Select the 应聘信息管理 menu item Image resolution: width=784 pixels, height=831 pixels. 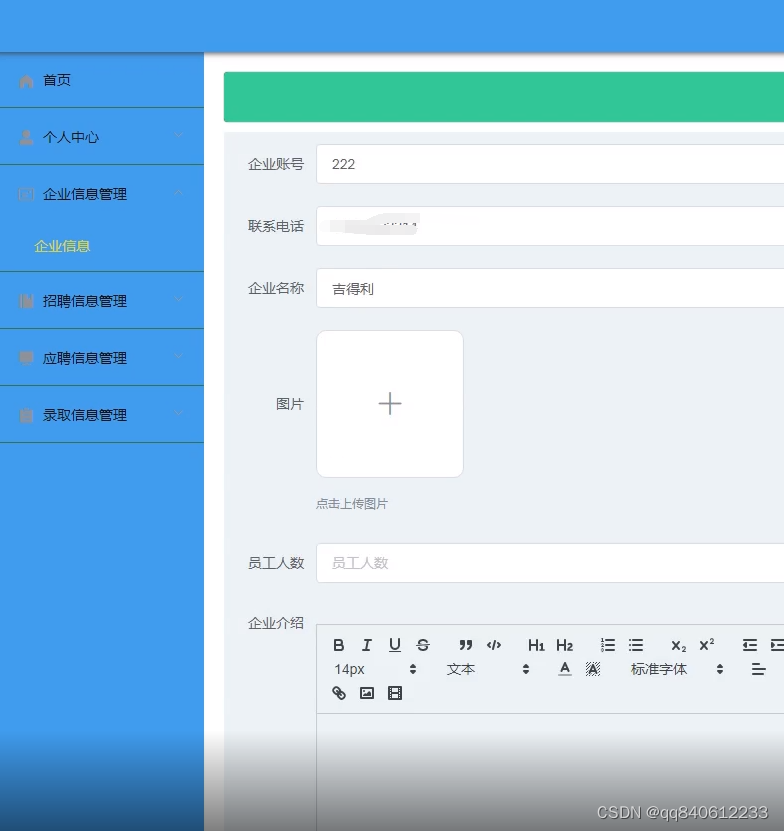point(102,358)
